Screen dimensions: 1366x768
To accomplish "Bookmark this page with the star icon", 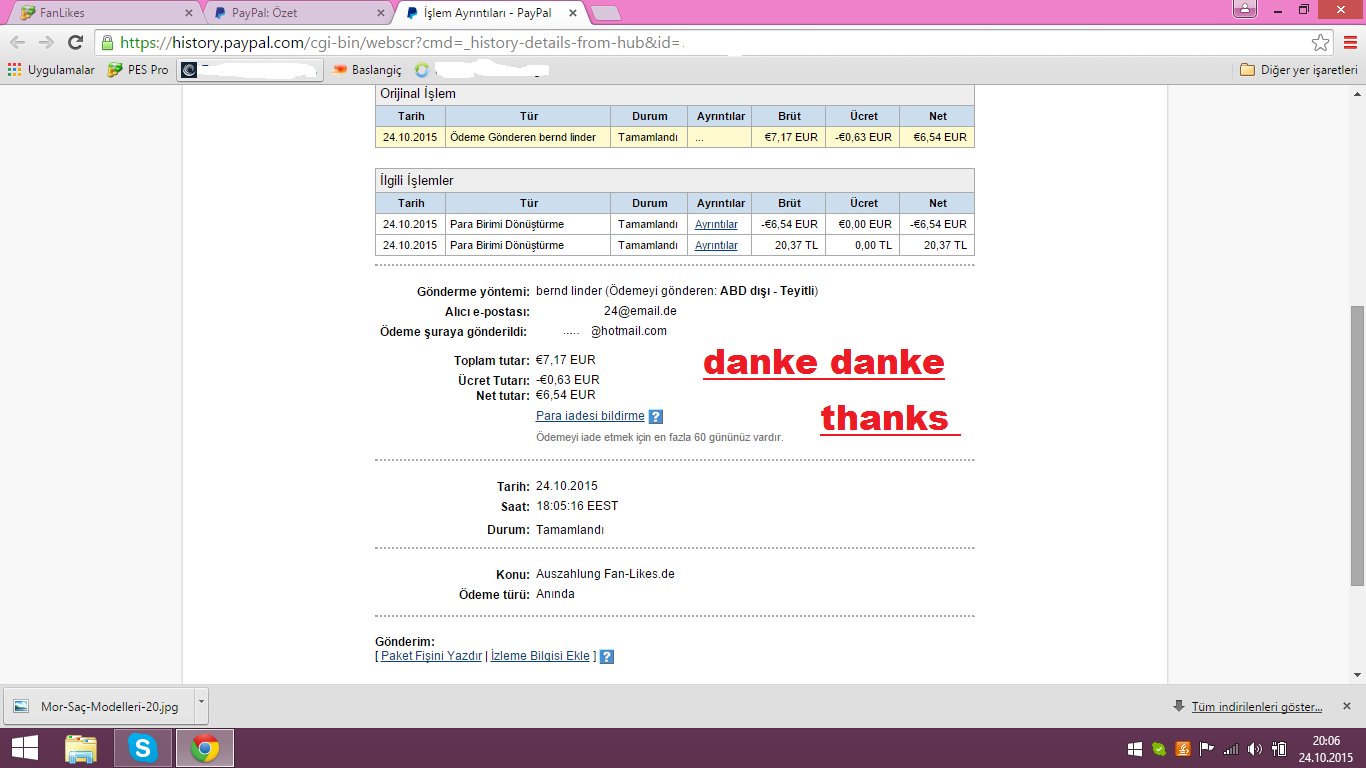I will point(1320,43).
